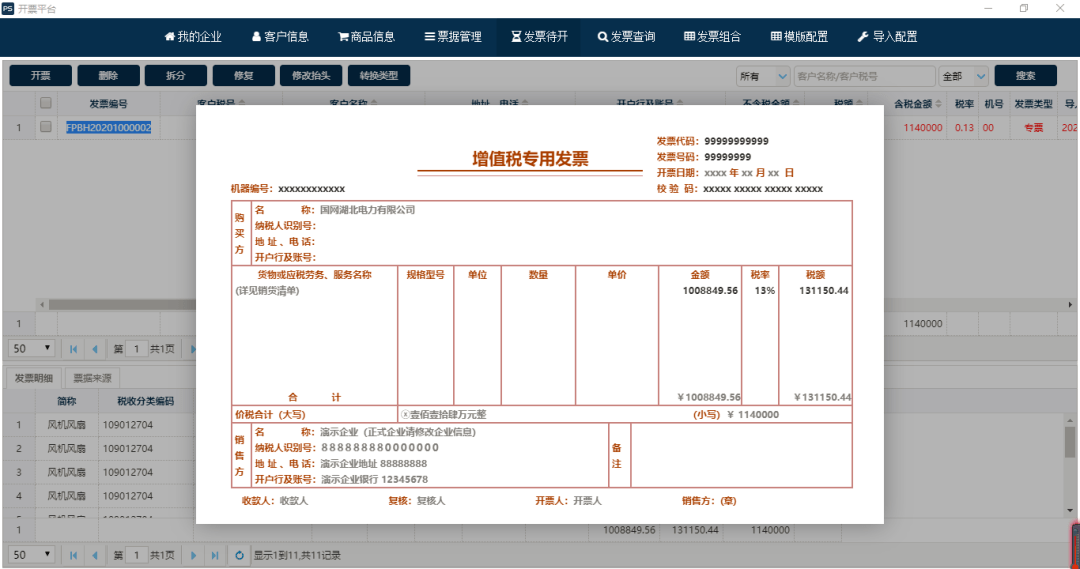Go to next page in lower pager
Viewport: 1080px width, 569px height.
pyautogui.click(x=194, y=555)
